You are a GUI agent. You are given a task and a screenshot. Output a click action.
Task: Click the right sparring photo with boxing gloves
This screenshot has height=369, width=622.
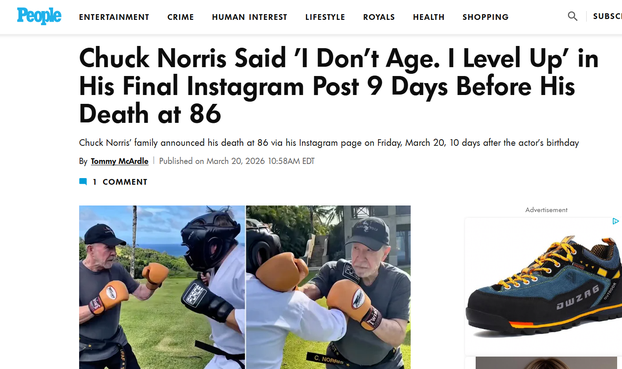tap(328, 287)
